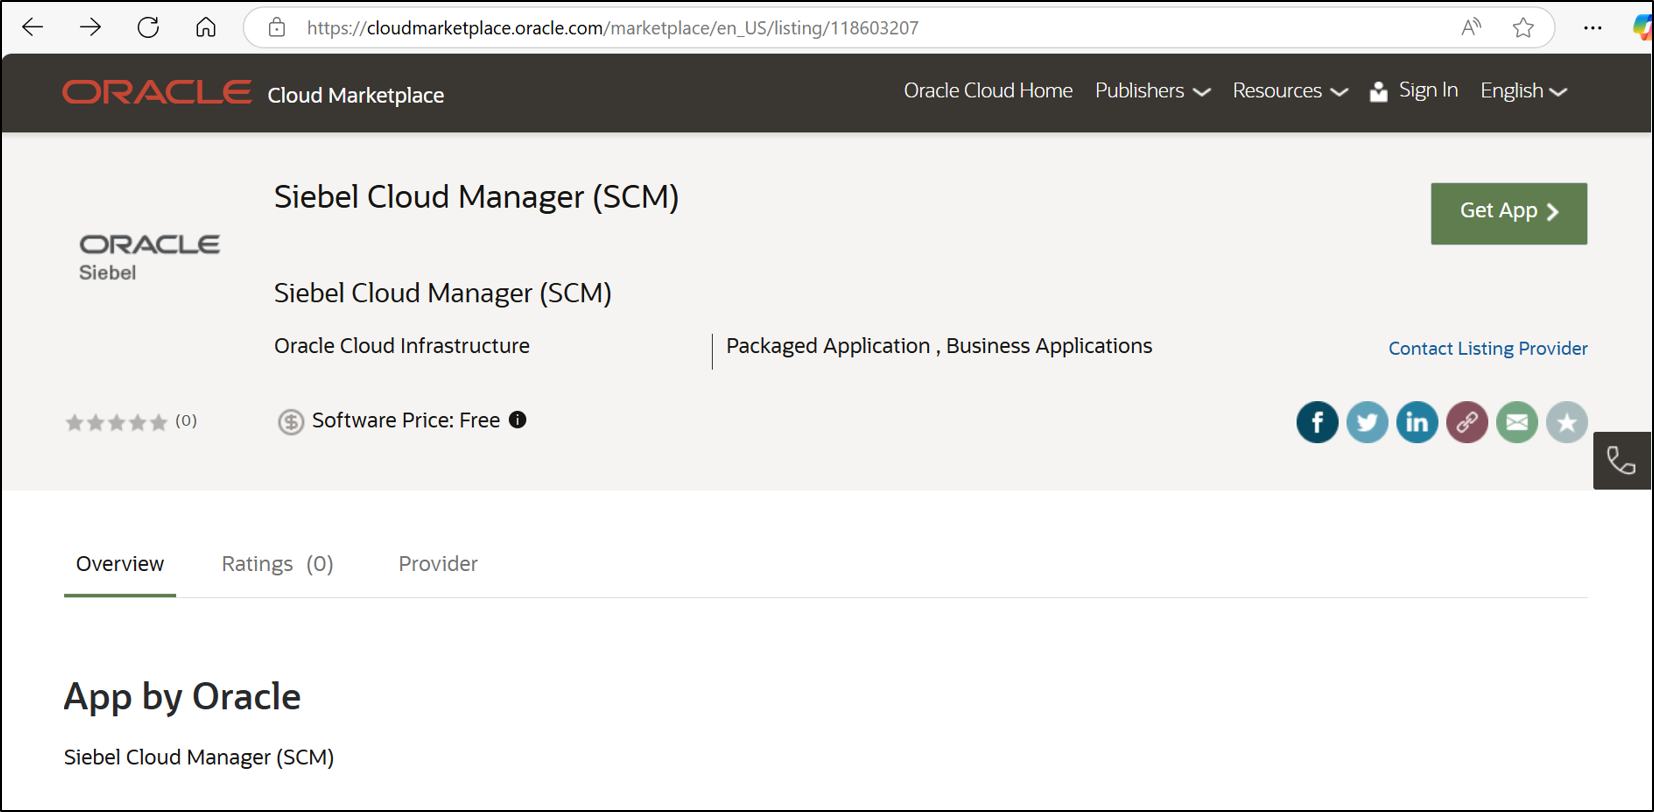
Task: Click the green Get App button
Action: click(1508, 213)
